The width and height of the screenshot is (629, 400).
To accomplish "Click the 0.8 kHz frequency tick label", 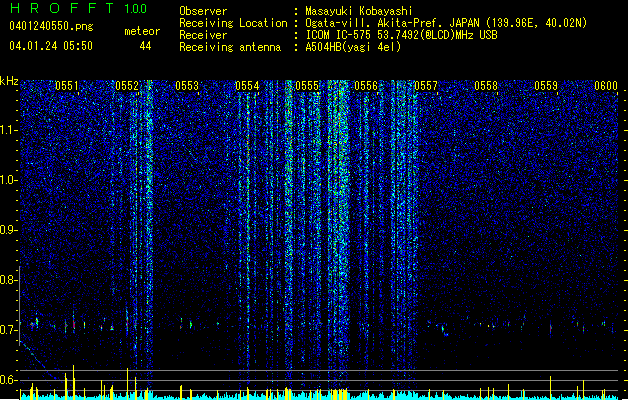I will coord(9,280).
